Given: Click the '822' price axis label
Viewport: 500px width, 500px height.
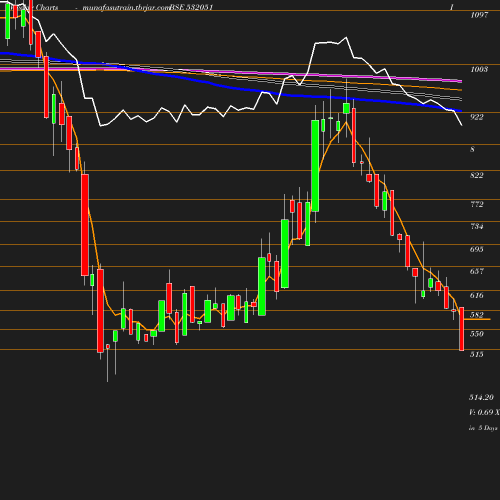Looking at the screenshot, I should point(477,175).
